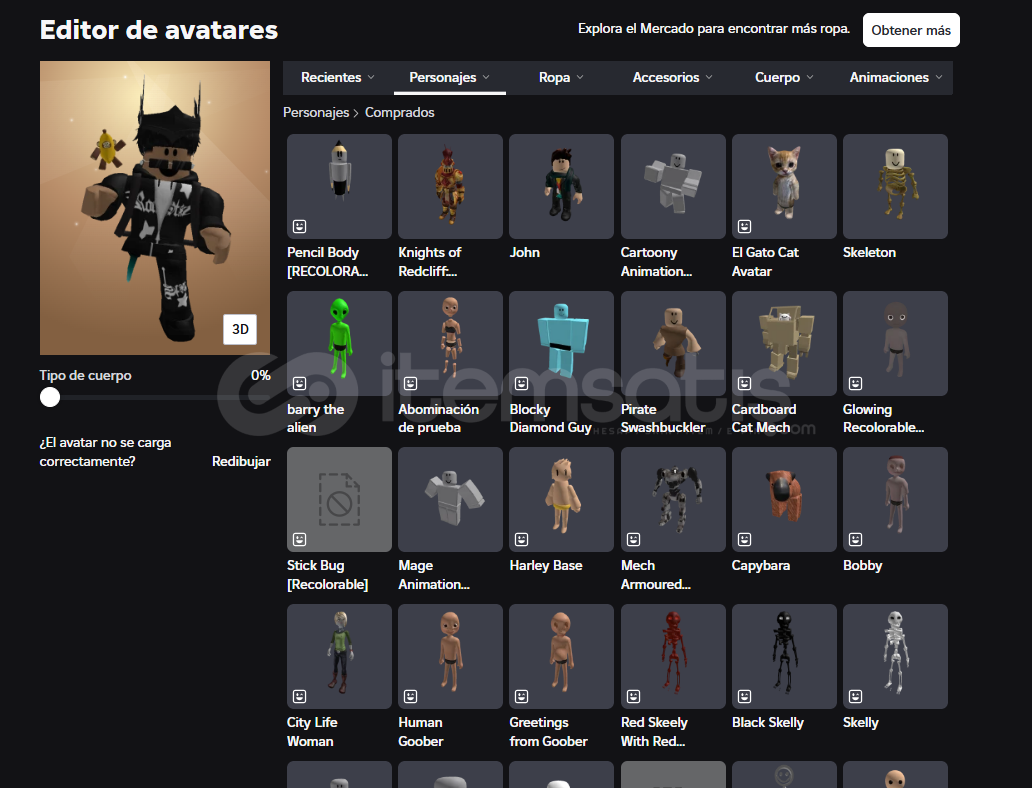Click the Skeleton character name label

point(869,253)
